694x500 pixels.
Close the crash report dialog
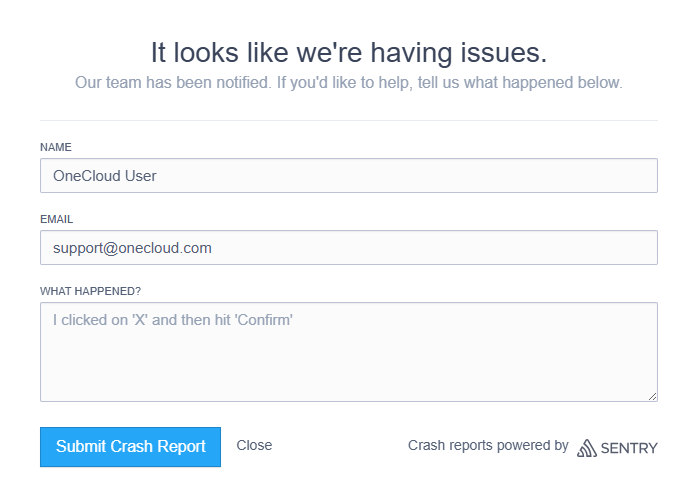[x=254, y=445]
